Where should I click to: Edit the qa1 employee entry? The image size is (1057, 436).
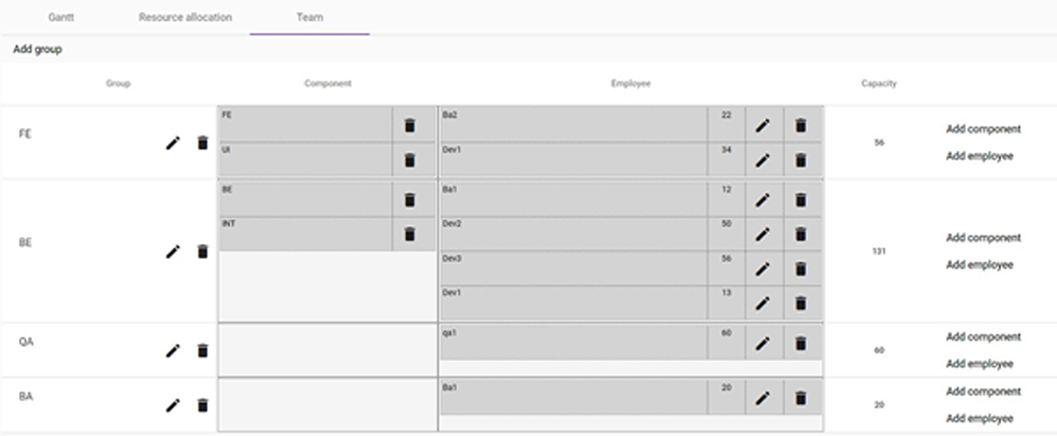tap(762, 344)
